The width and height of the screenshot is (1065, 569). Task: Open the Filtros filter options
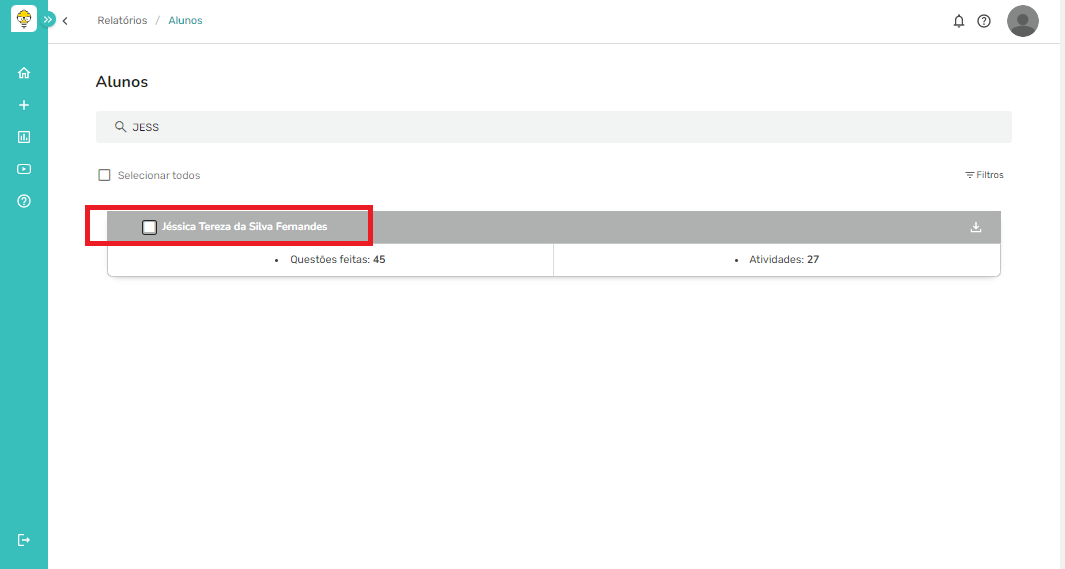pyautogui.click(x=984, y=175)
